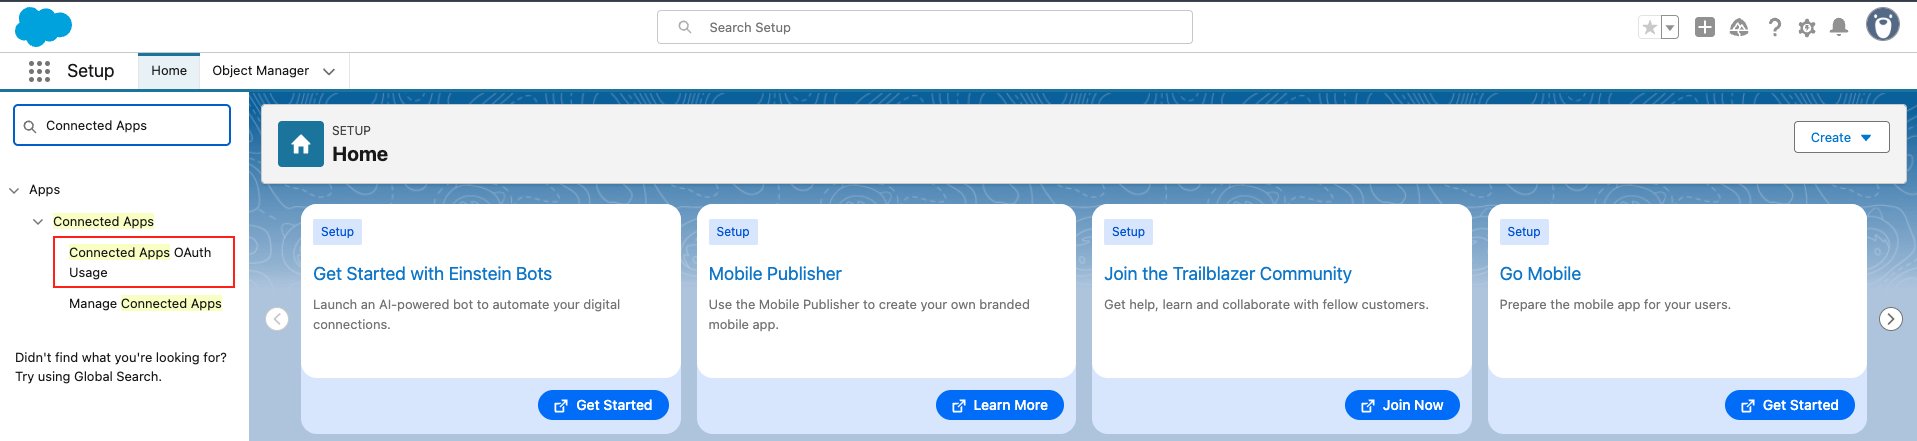Click the Setup badge on Trailblazer Community card
Image resolution: width=1917 pixels, height=441 pixels.
1128,232
